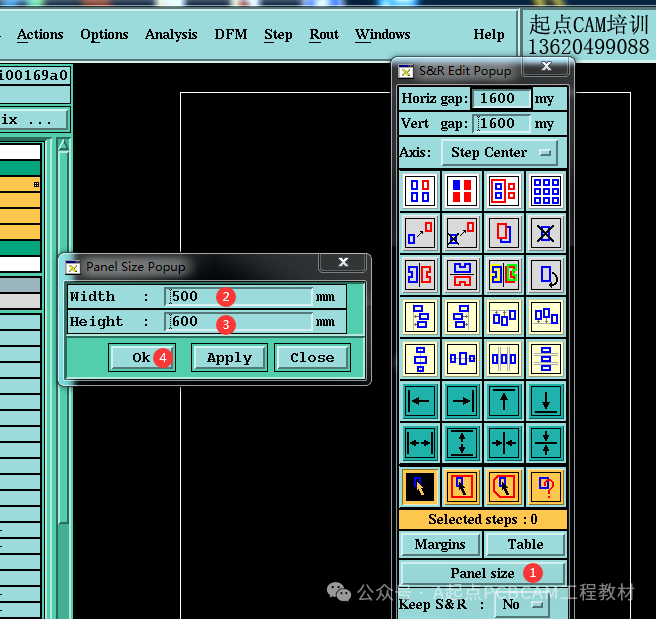Open the Help menu
The height and width of the screenshot is (619, 656).
coord(489,34)
